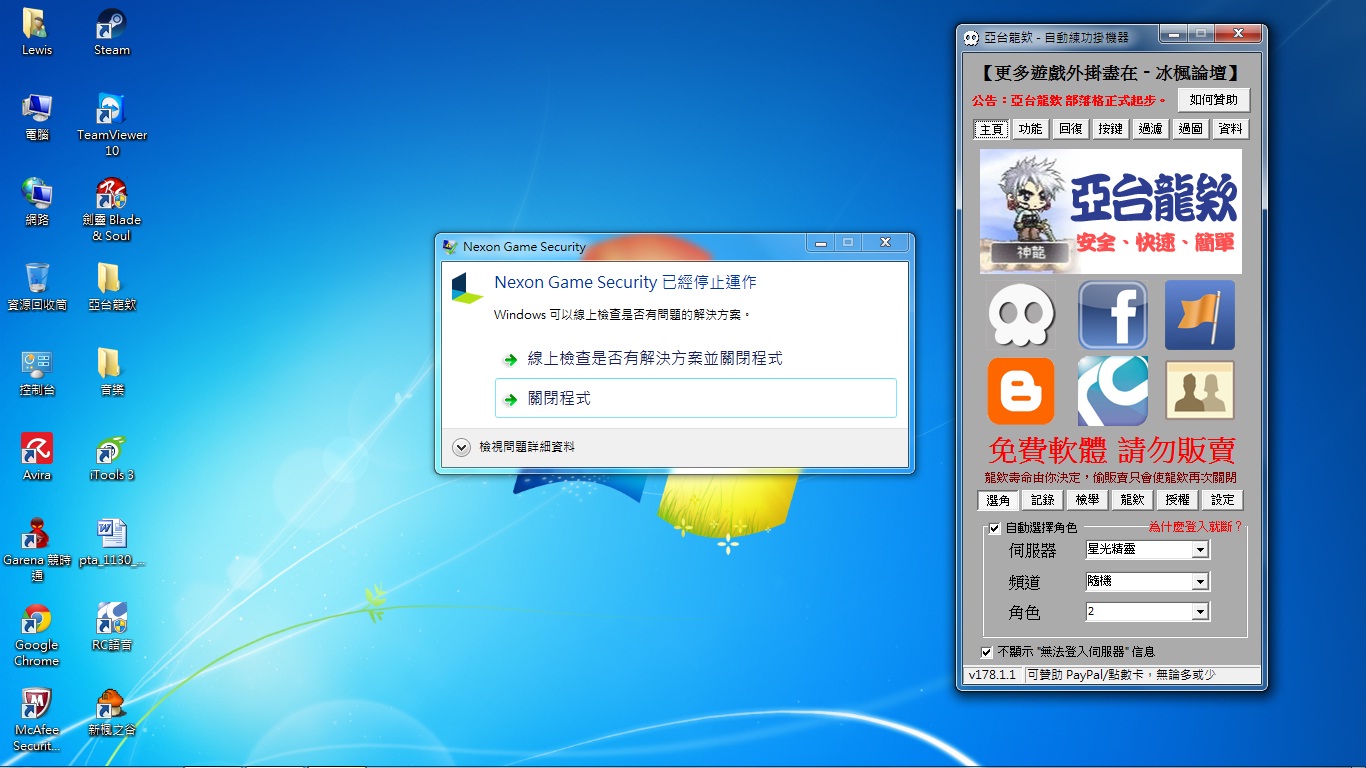Open the 電腦 computer desktop icon

pyautogui.click(x=37, y=117)
